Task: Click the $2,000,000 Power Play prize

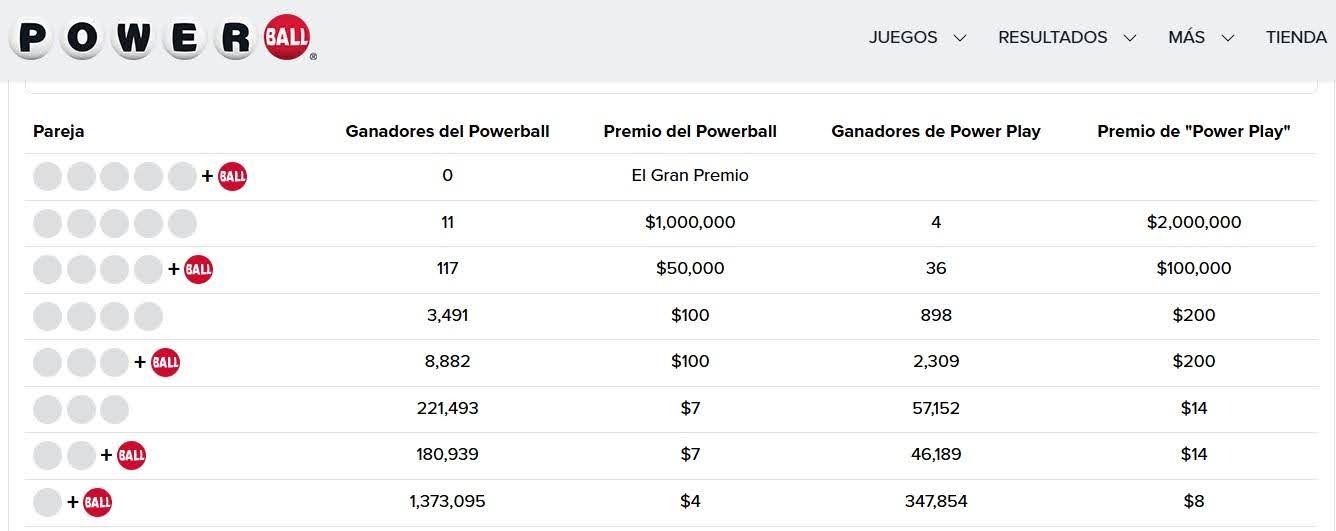Action: point(1193,223)
